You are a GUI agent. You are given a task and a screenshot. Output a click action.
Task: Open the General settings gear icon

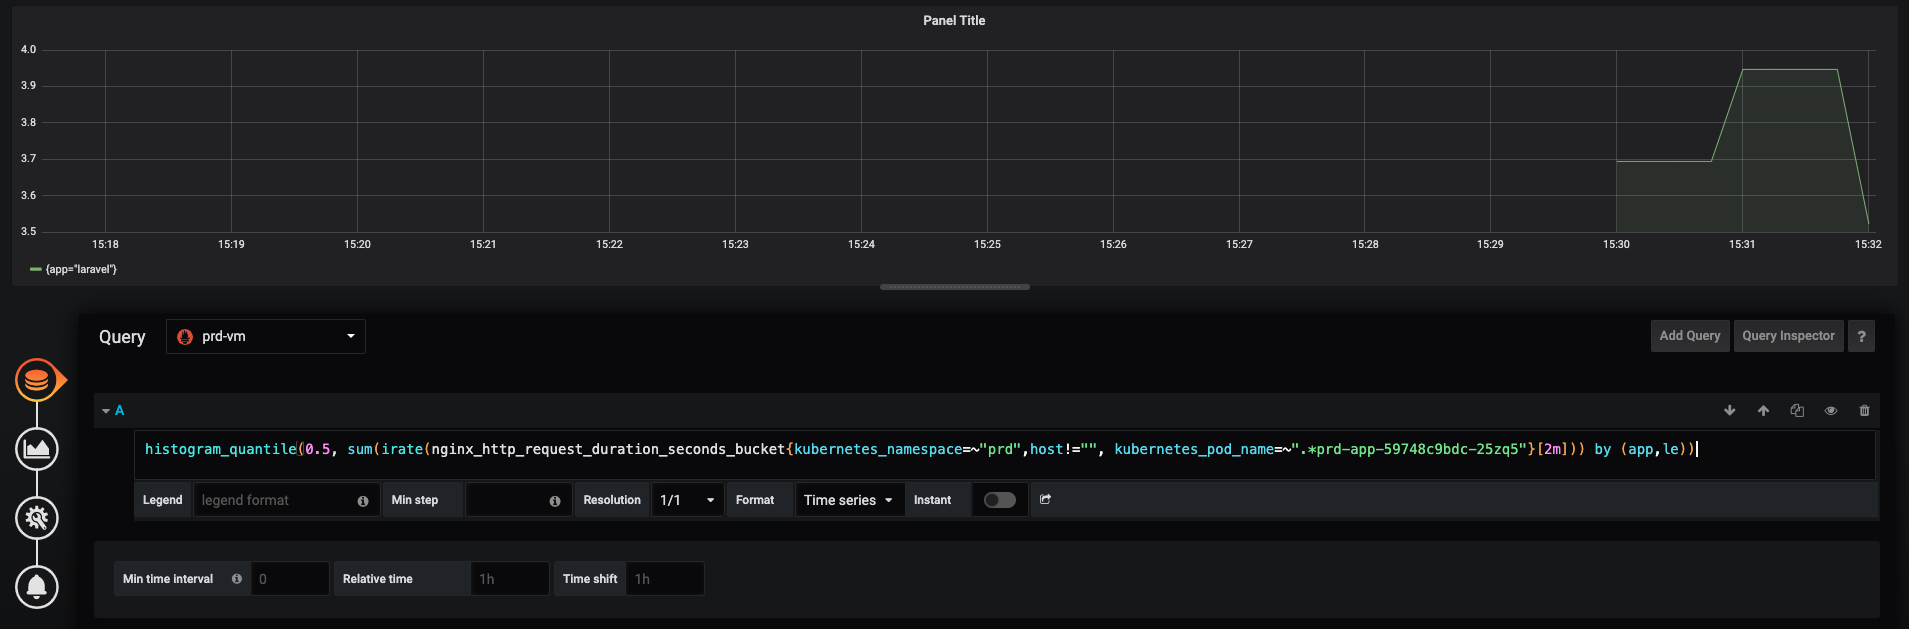point(37,518)
